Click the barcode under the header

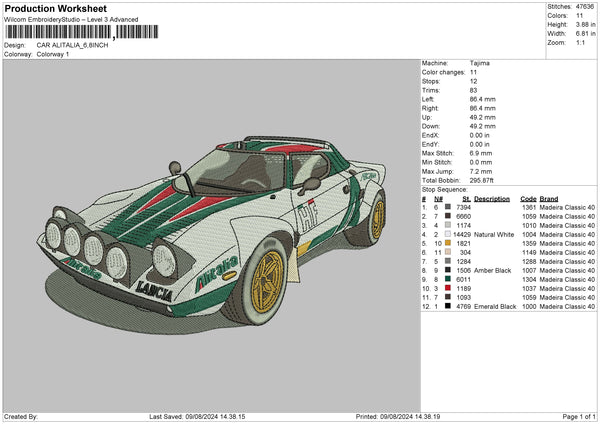(81, 32)
